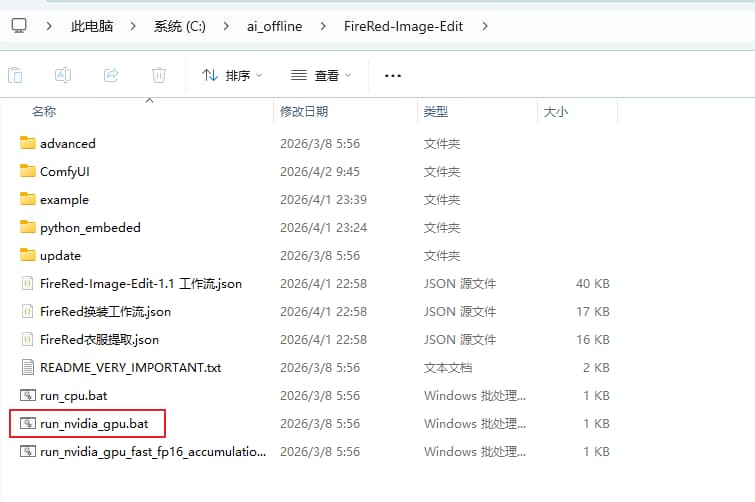Screen dimensions: 755x502
Task: Sort by the 名称 column header
Action: pos(44,112)
